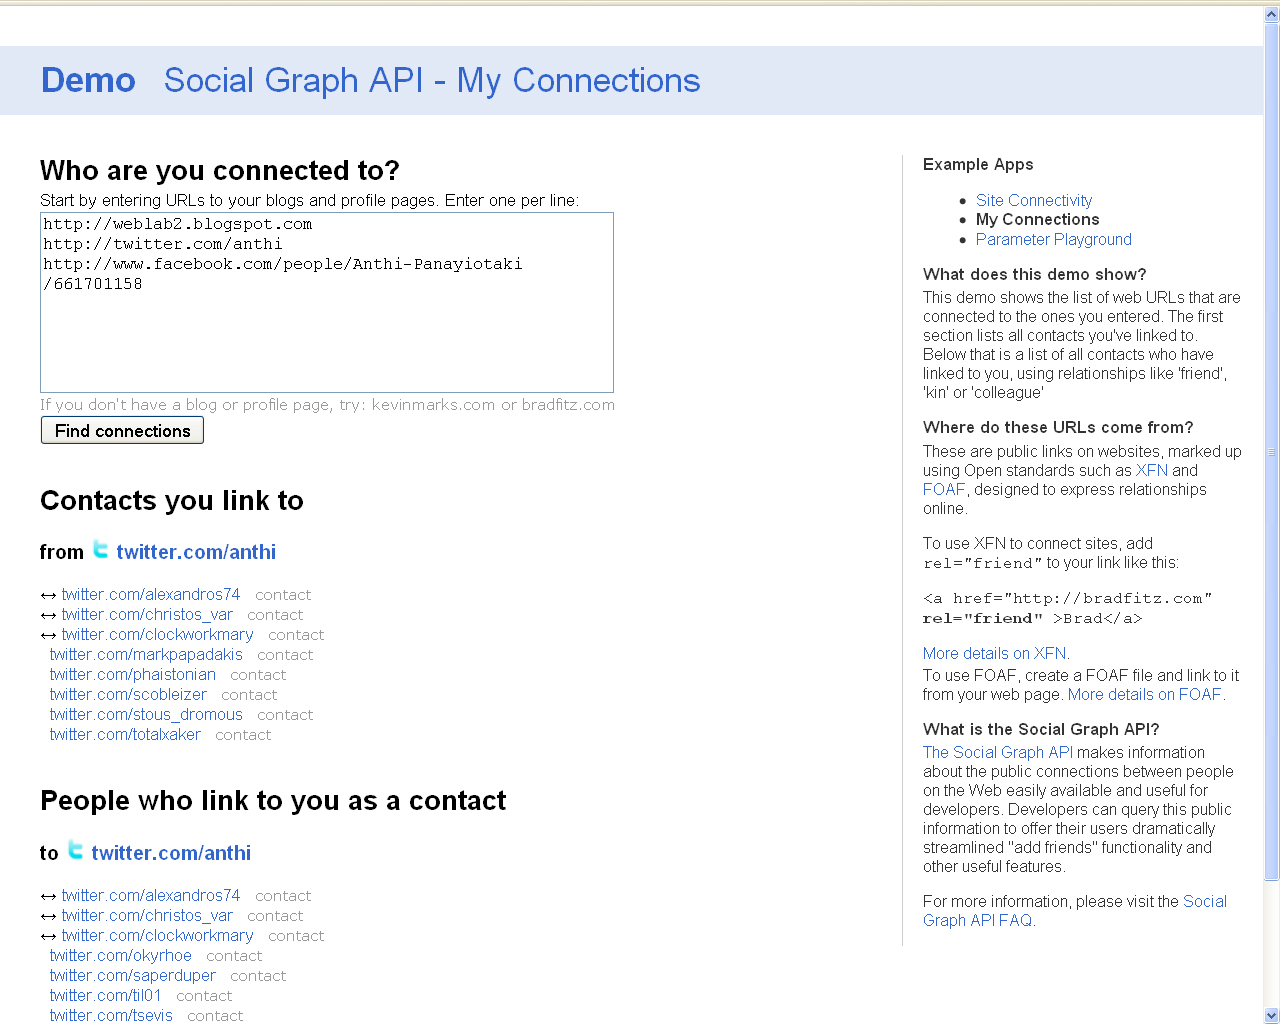The height and width of the screenshot is (1024, 1280).
Task: Visit More details on FOAF
Action: 1144,695
